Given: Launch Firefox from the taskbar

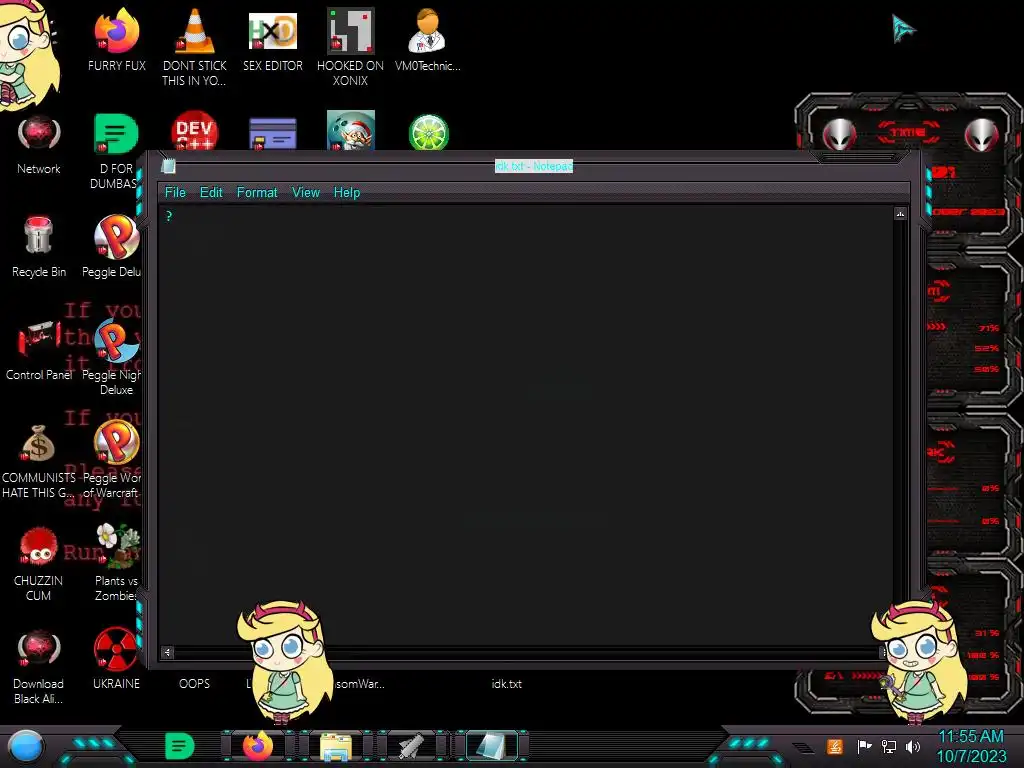Looking at the screenshot, I should pyautogui.click(x=258, y=746).
